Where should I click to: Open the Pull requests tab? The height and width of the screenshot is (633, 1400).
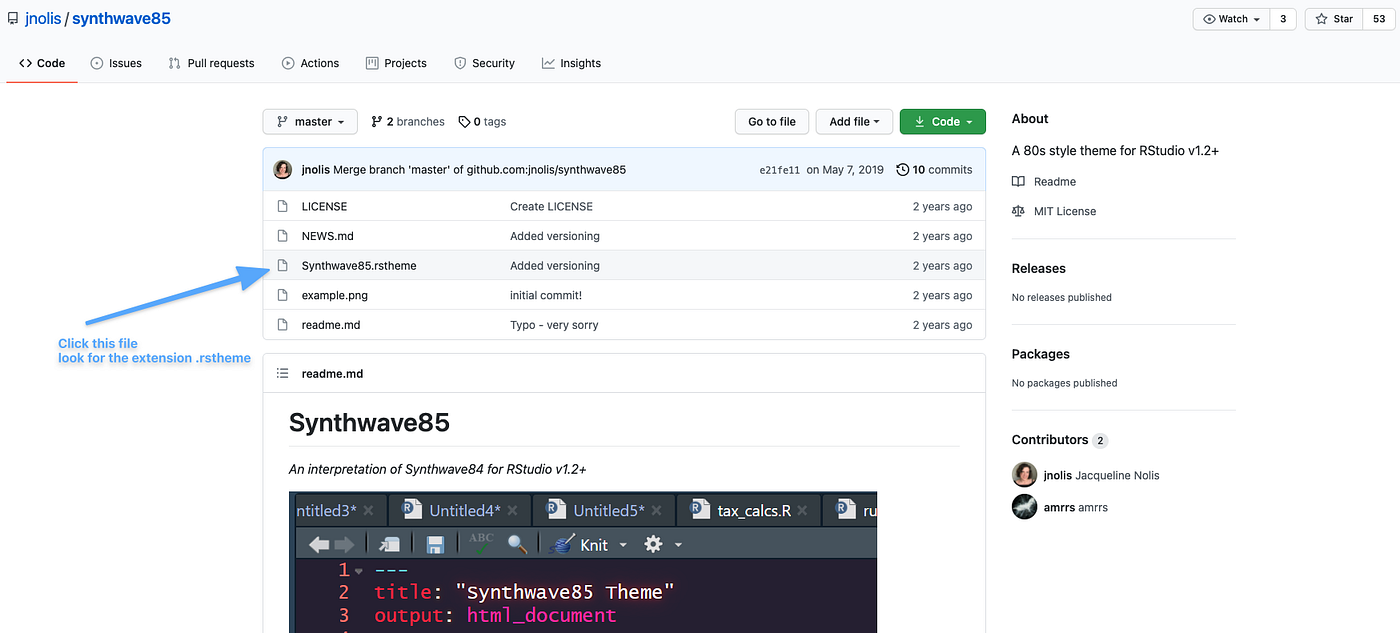pyautogui.click(x=211, y=63)
